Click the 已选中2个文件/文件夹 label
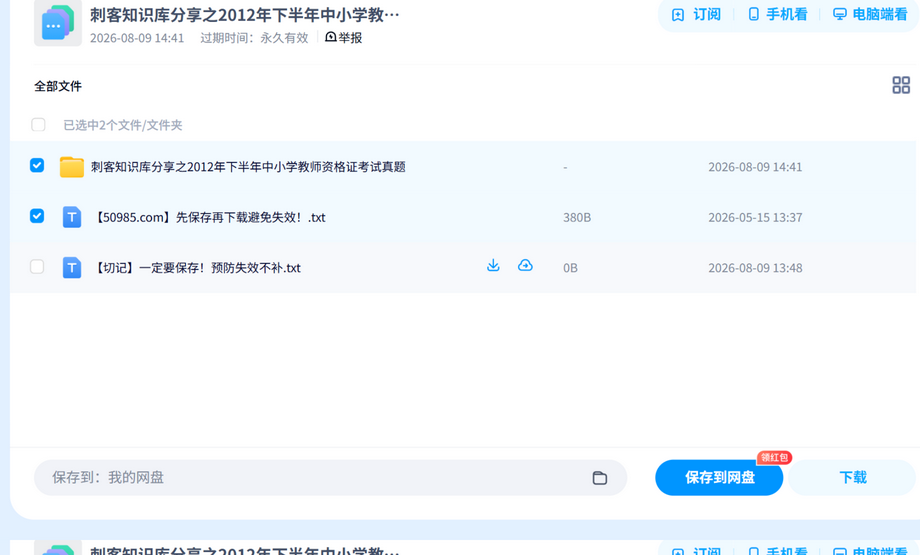 [123, 125]
